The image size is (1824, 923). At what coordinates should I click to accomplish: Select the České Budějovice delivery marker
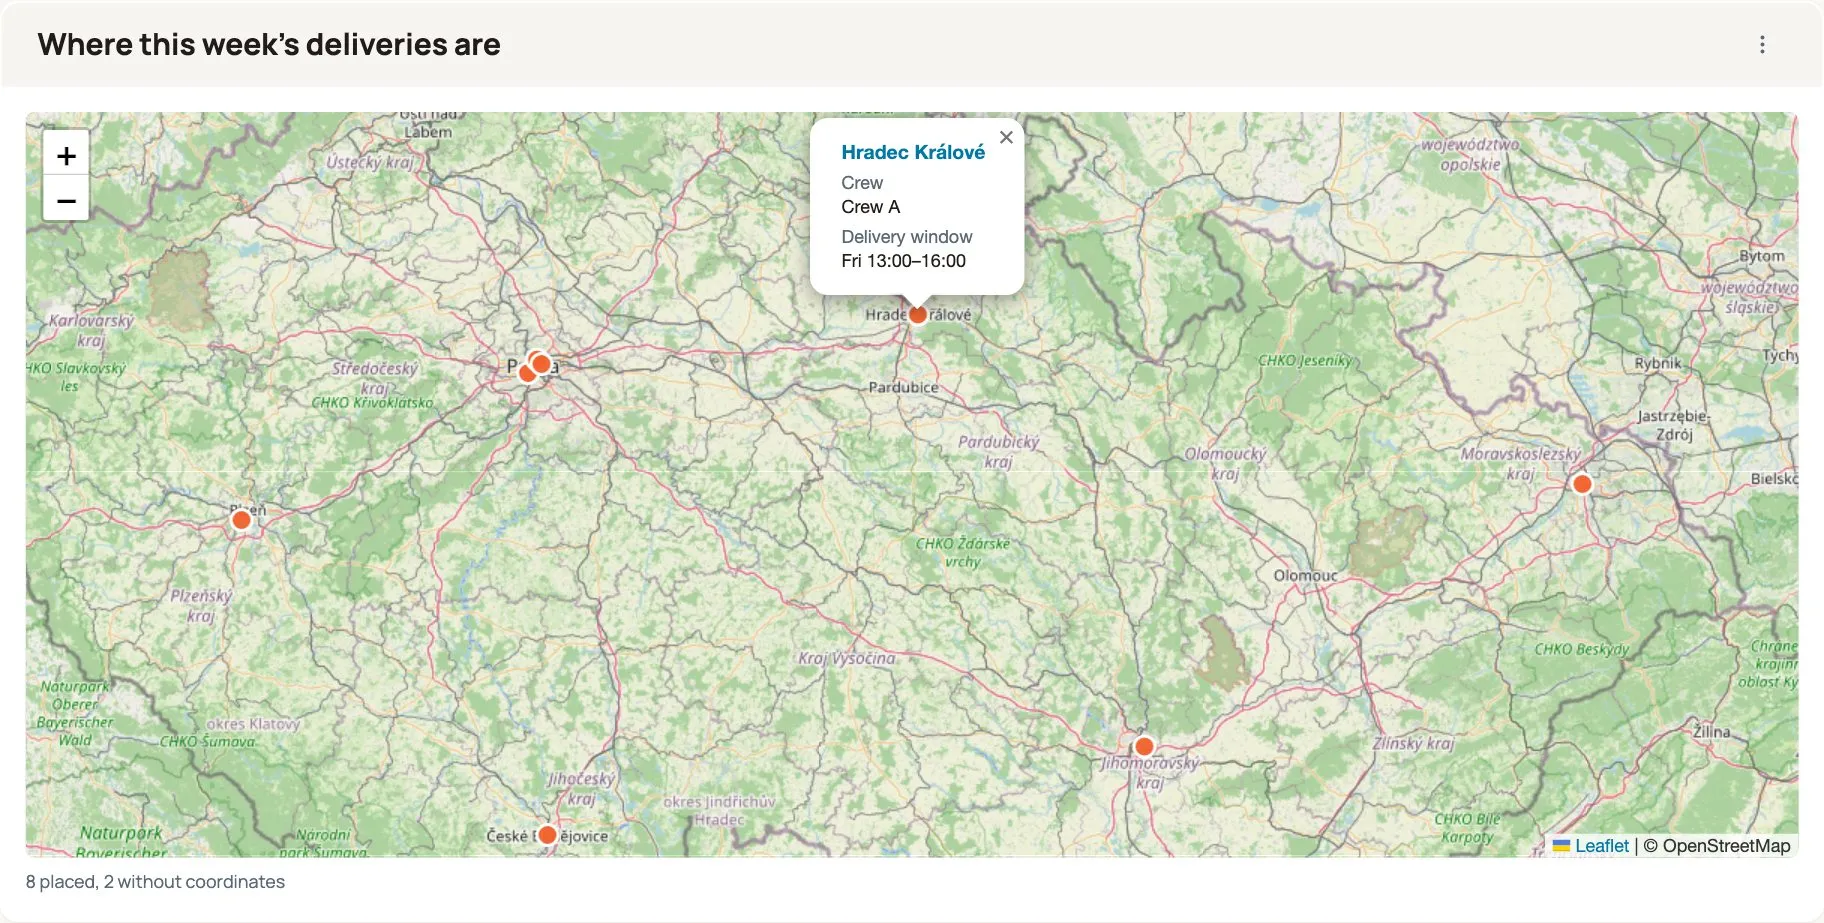pos(547,835)
